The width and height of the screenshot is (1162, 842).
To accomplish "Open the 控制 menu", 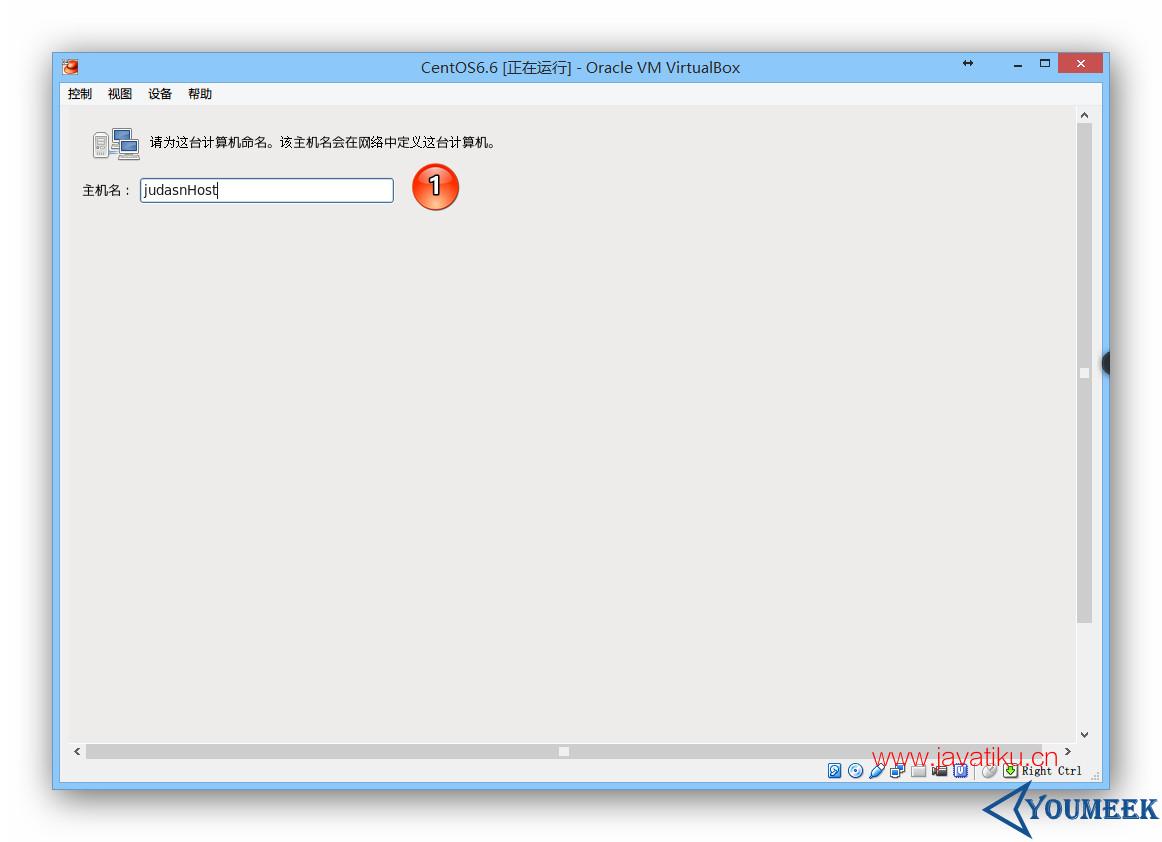I will click(79, 94).
